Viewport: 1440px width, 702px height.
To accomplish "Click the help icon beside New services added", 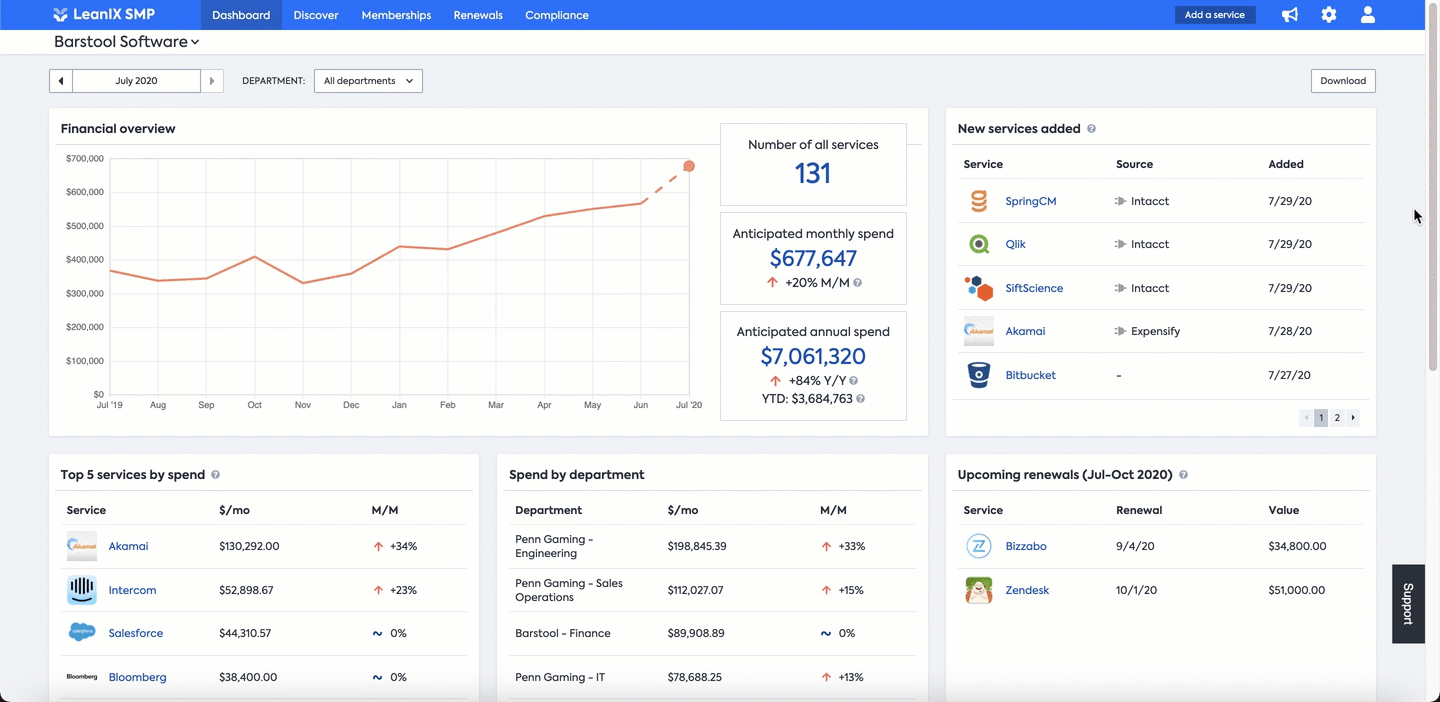I will pos(1091,129).
